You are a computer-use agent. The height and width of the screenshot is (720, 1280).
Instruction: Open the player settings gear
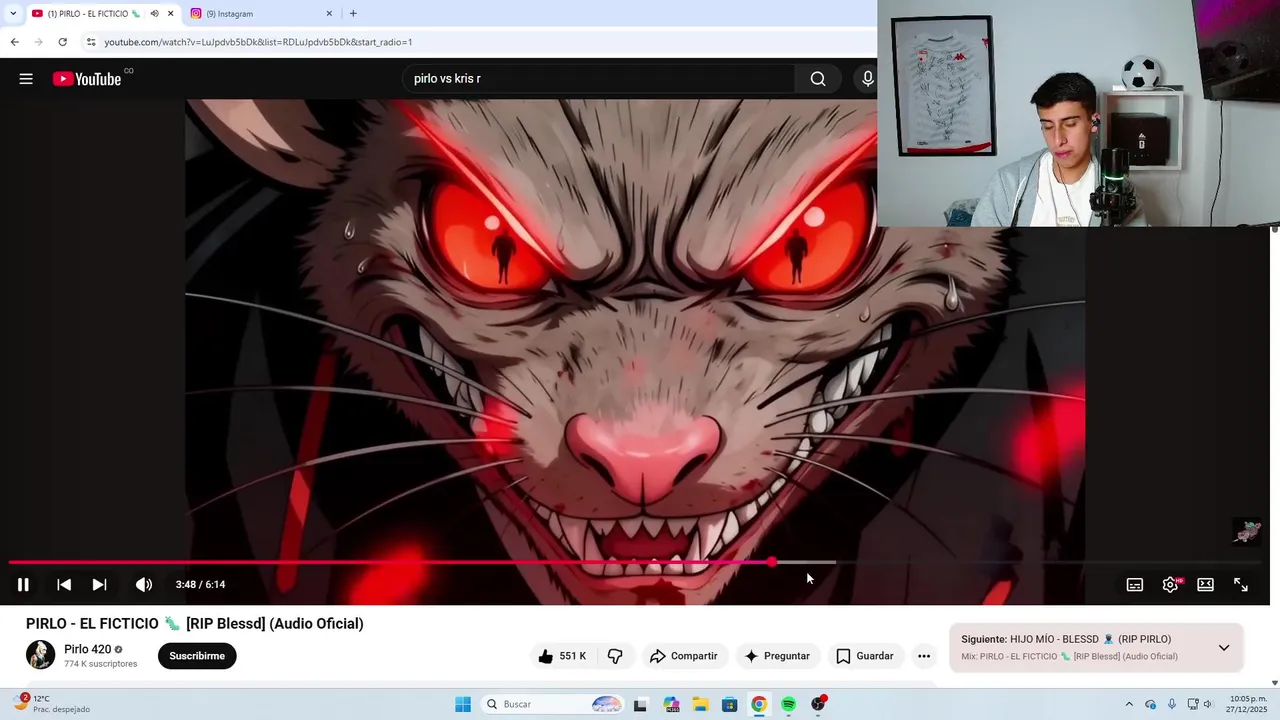point(1170,585)
